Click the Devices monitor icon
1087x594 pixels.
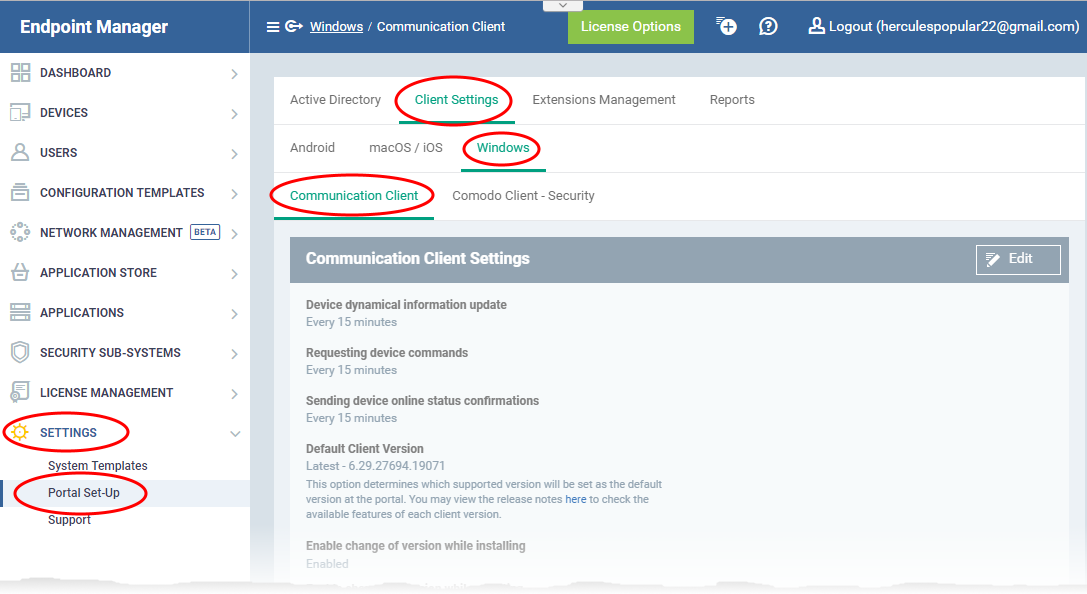coord(20,112)
